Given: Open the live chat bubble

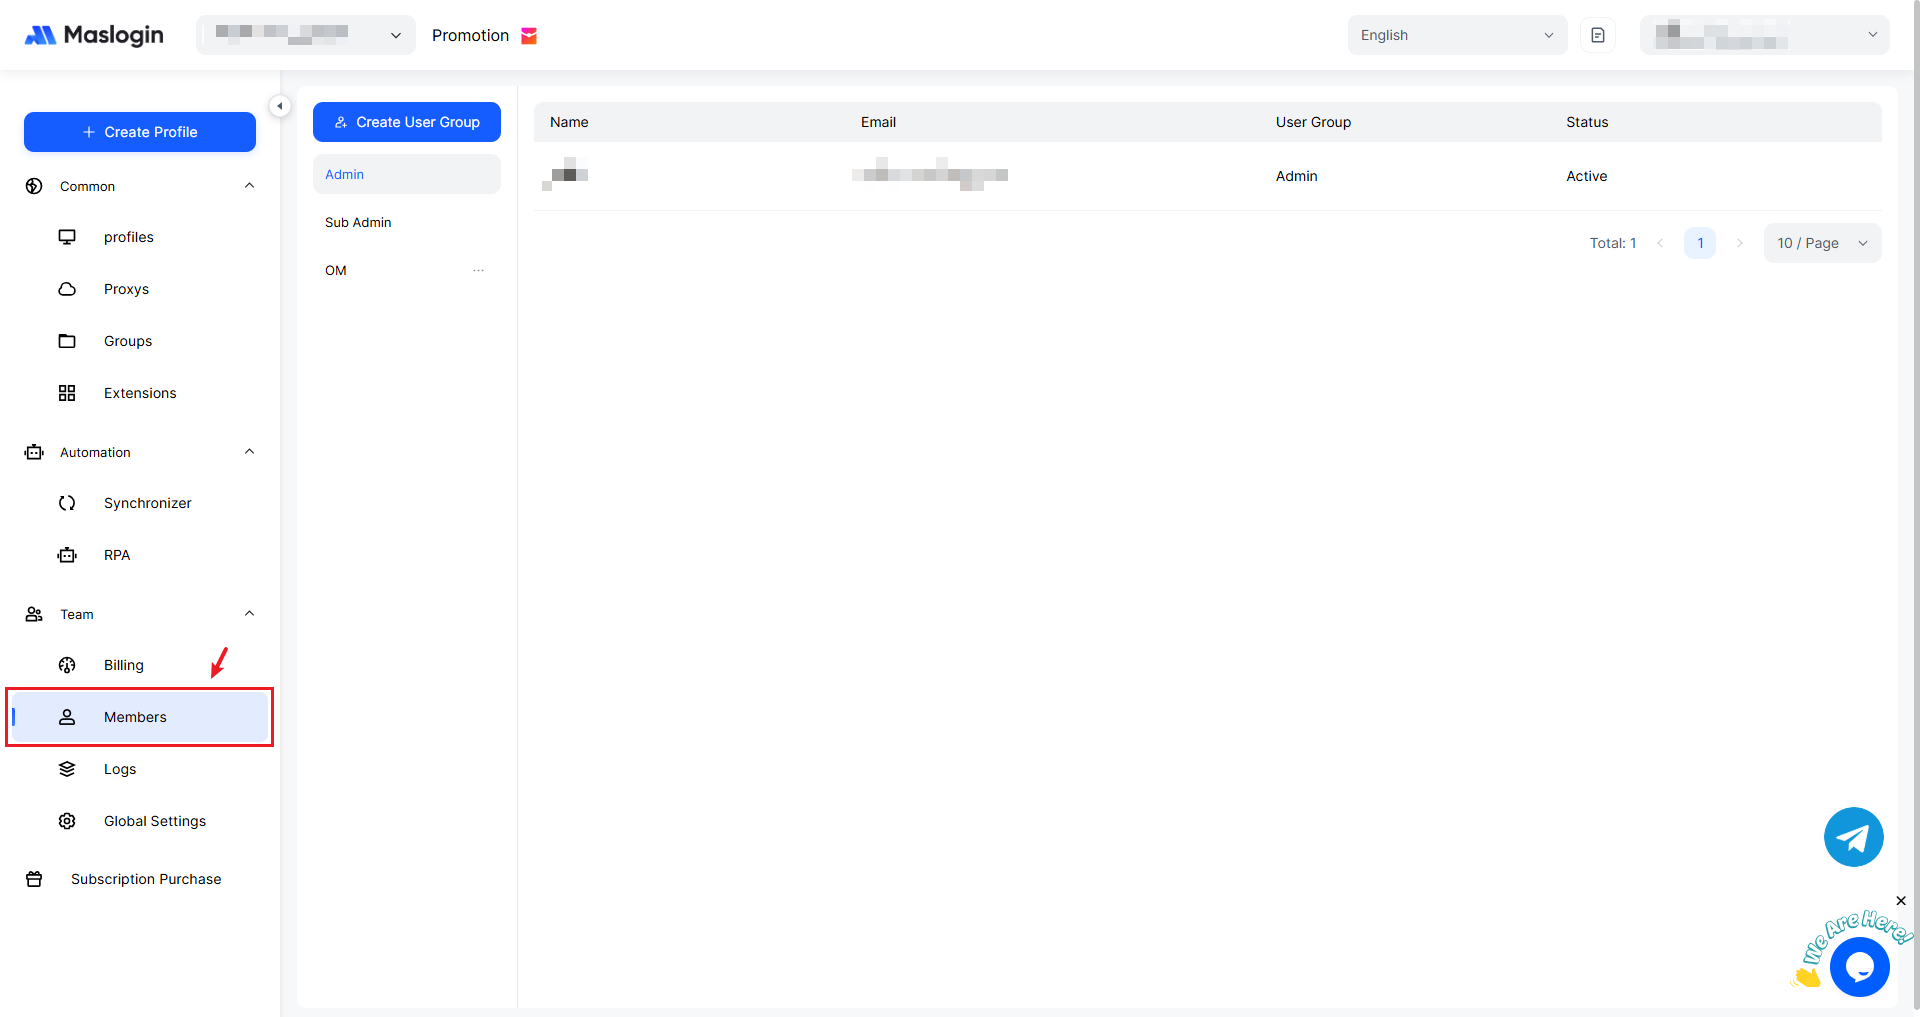Looking at the screenshot, I should [x=1859, y=967].
